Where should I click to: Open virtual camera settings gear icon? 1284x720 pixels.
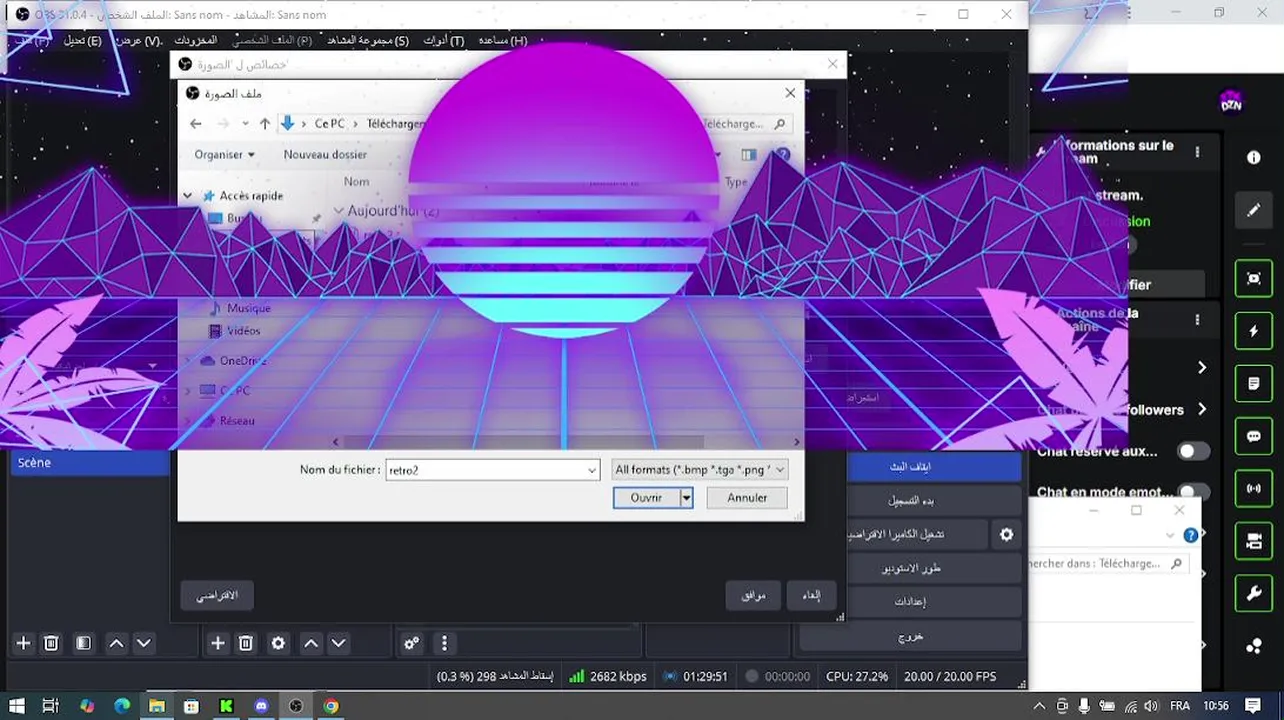tap(1006, 534)
